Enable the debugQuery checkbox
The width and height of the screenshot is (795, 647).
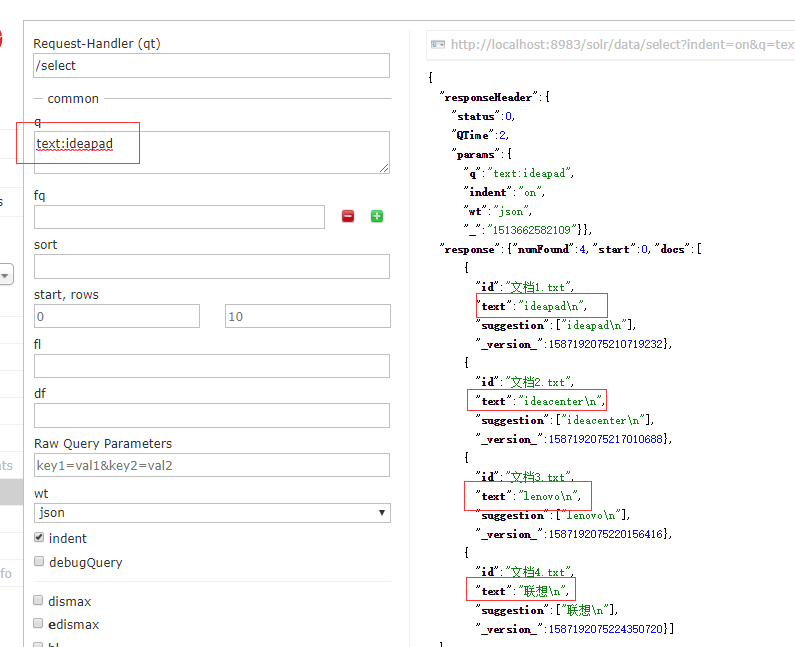click(x=39, y=561)
